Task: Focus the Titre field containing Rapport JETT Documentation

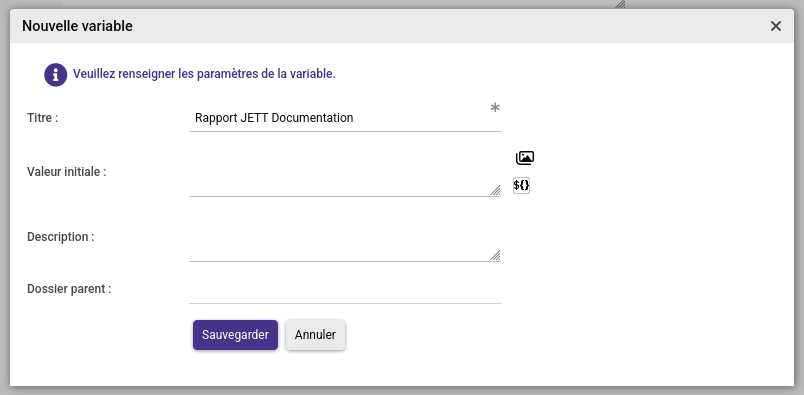Action: pos(345,118)
